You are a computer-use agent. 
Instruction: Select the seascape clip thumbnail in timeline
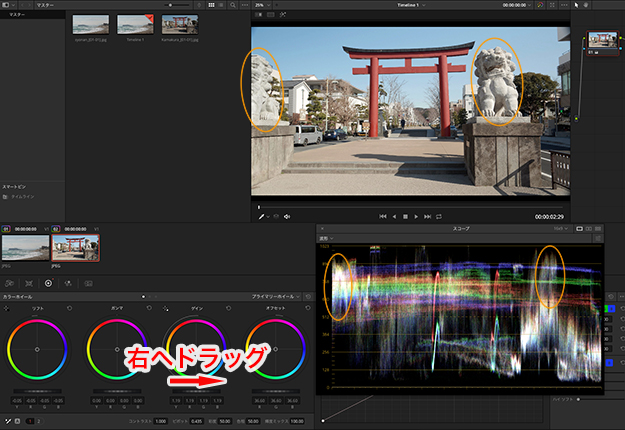(x=24, y=249)
